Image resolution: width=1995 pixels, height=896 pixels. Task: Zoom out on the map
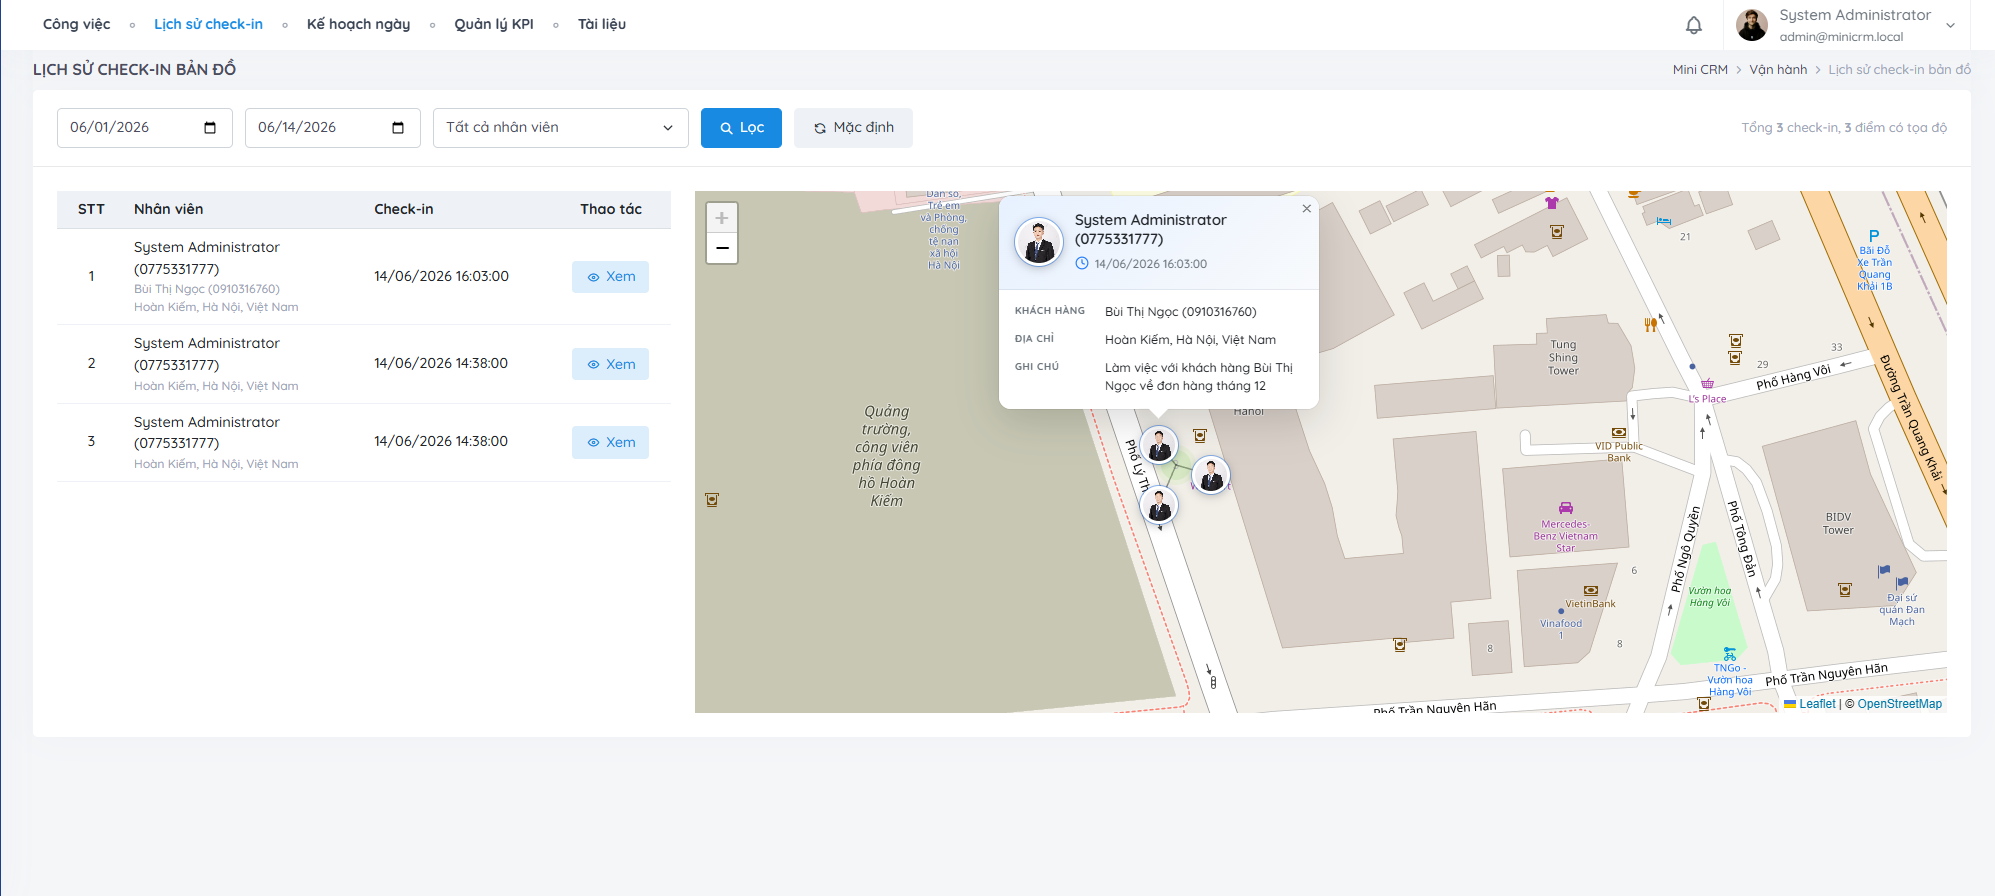click(x=722, y=248)
